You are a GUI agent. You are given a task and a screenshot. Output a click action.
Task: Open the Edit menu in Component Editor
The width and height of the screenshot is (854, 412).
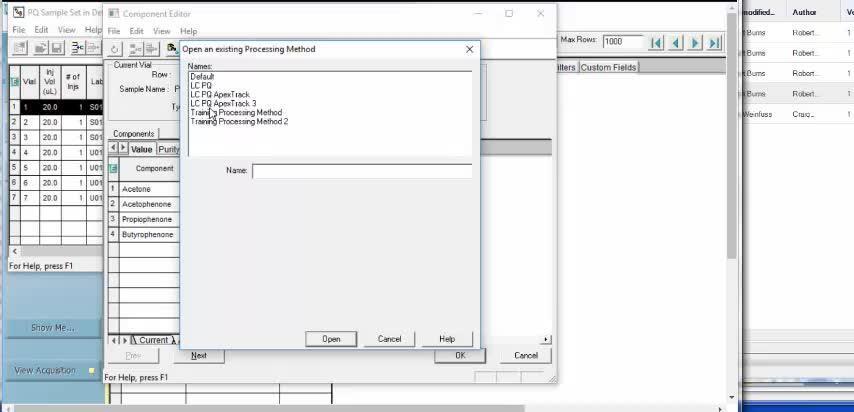(x=136, y=31)
